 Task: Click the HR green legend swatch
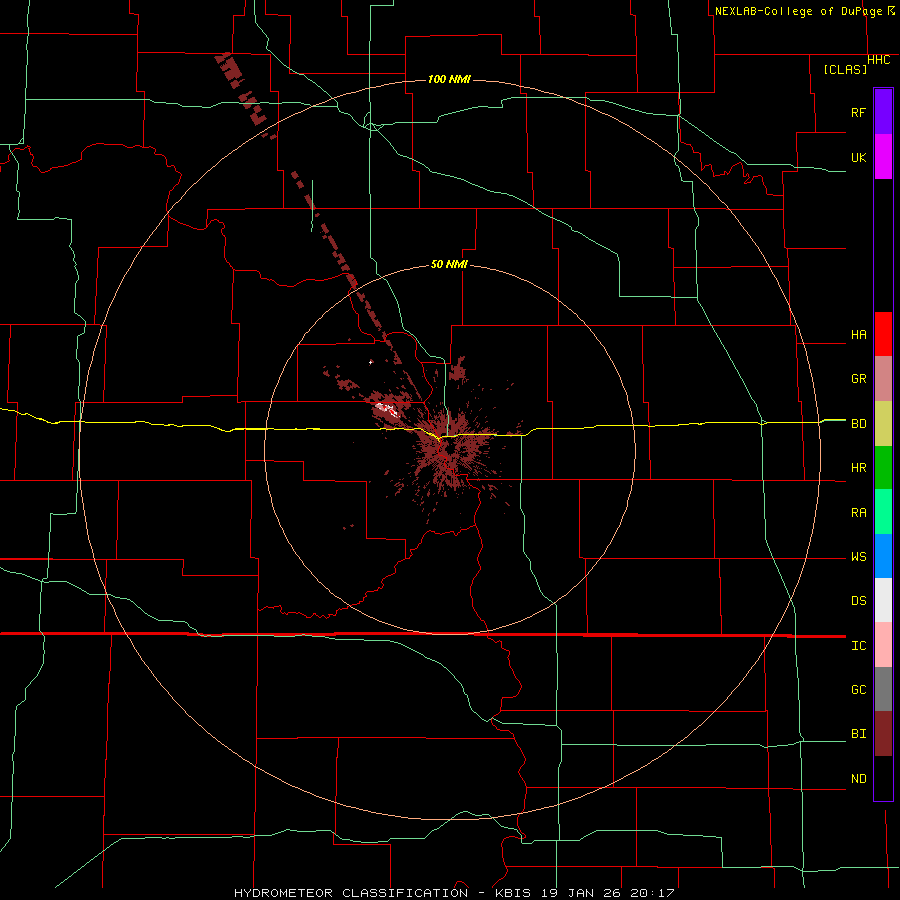click(x=883, y=468)
